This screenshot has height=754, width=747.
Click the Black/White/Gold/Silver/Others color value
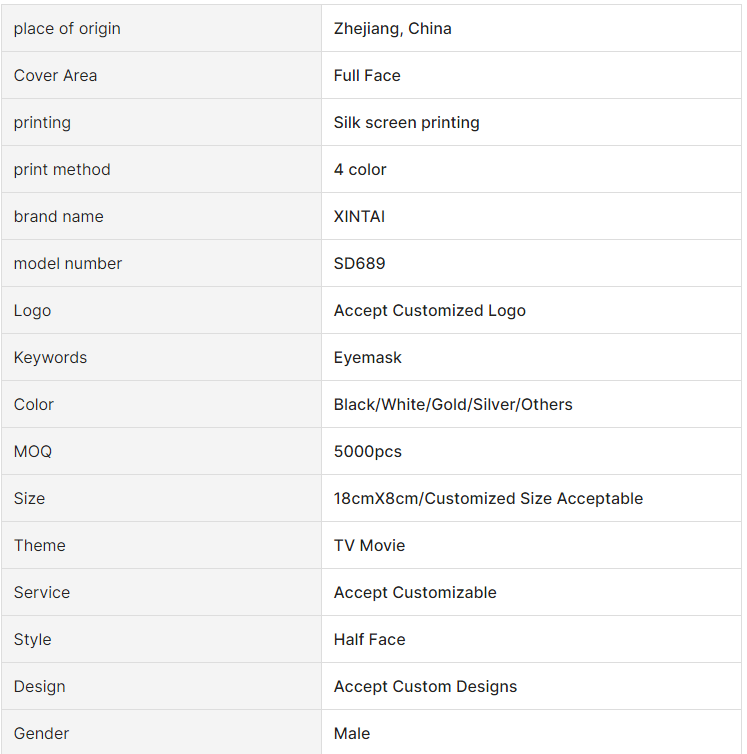(453, 404)
